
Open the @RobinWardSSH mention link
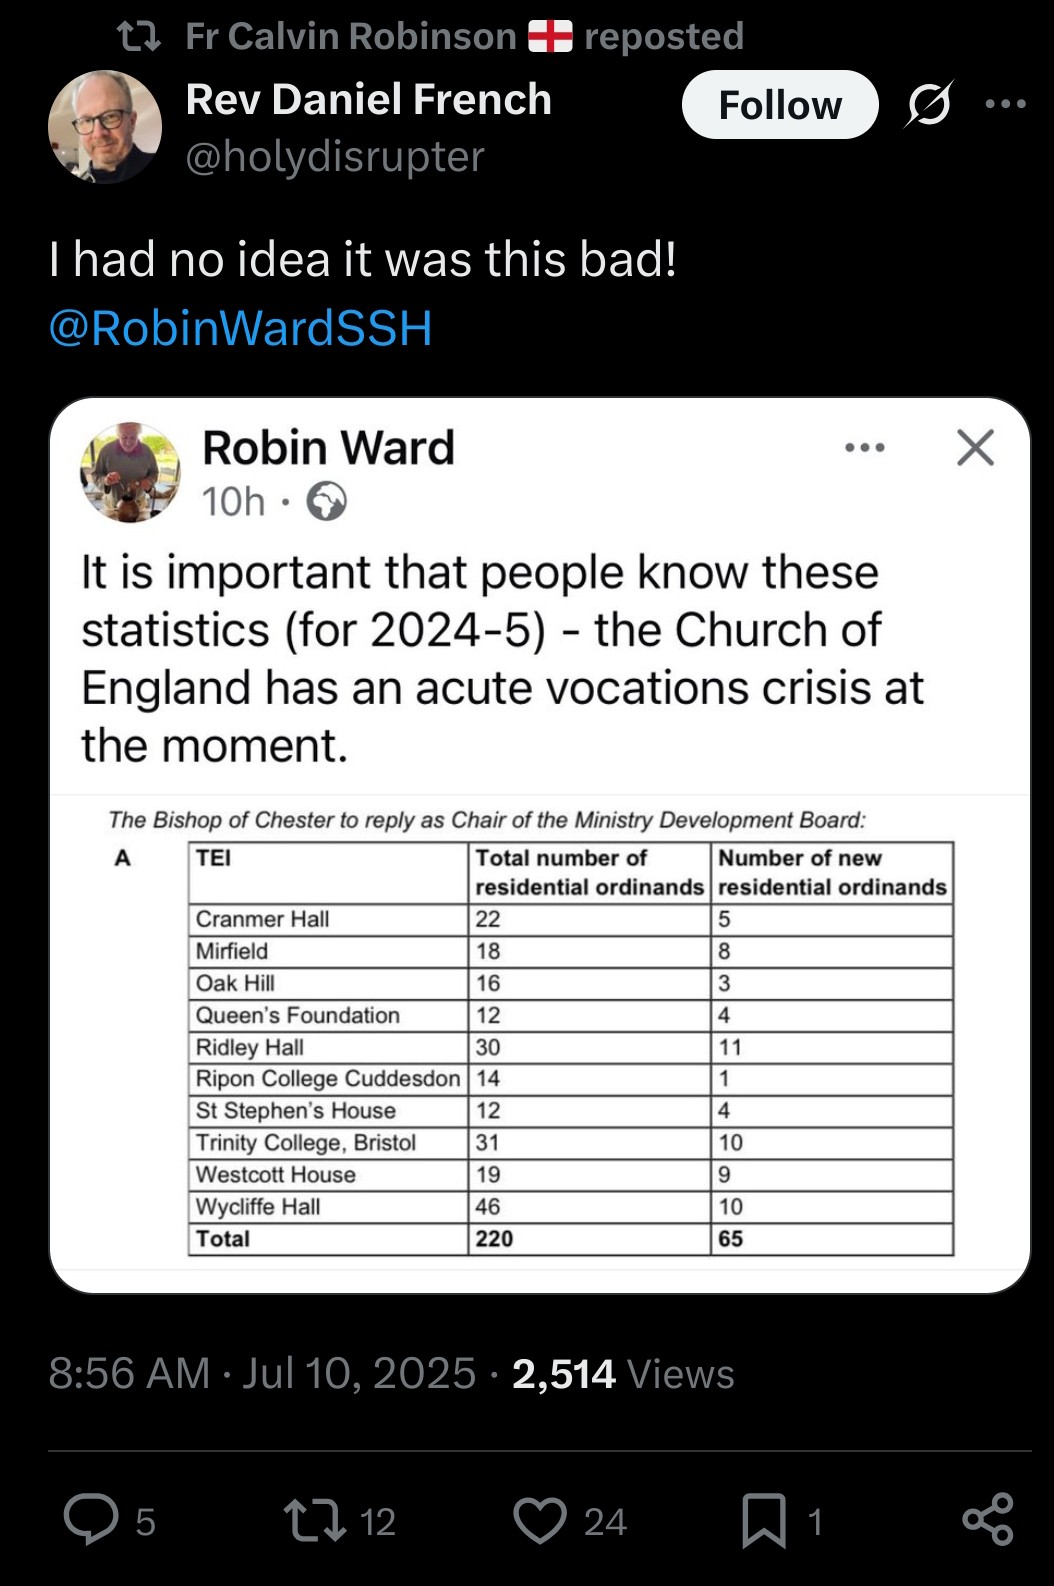tap(240, 328)
